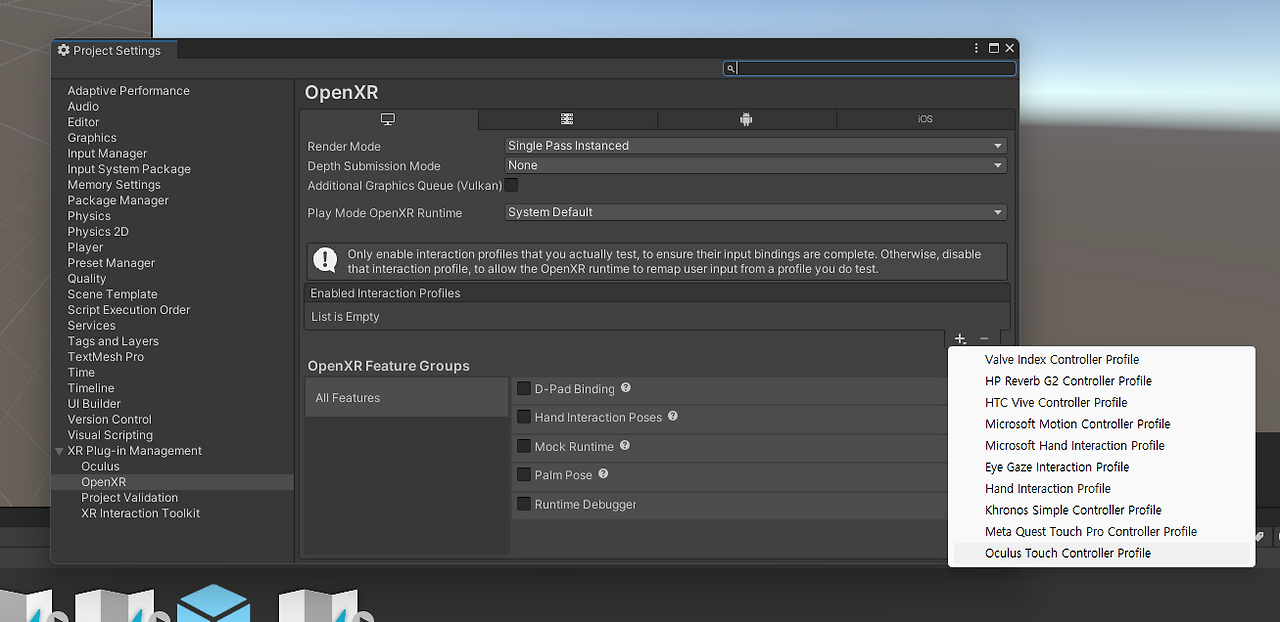Switch to the dedicated server platform tab
The height and width of the screenshot is (622, 1280).
pyautogui.click(x=567, y=119)
